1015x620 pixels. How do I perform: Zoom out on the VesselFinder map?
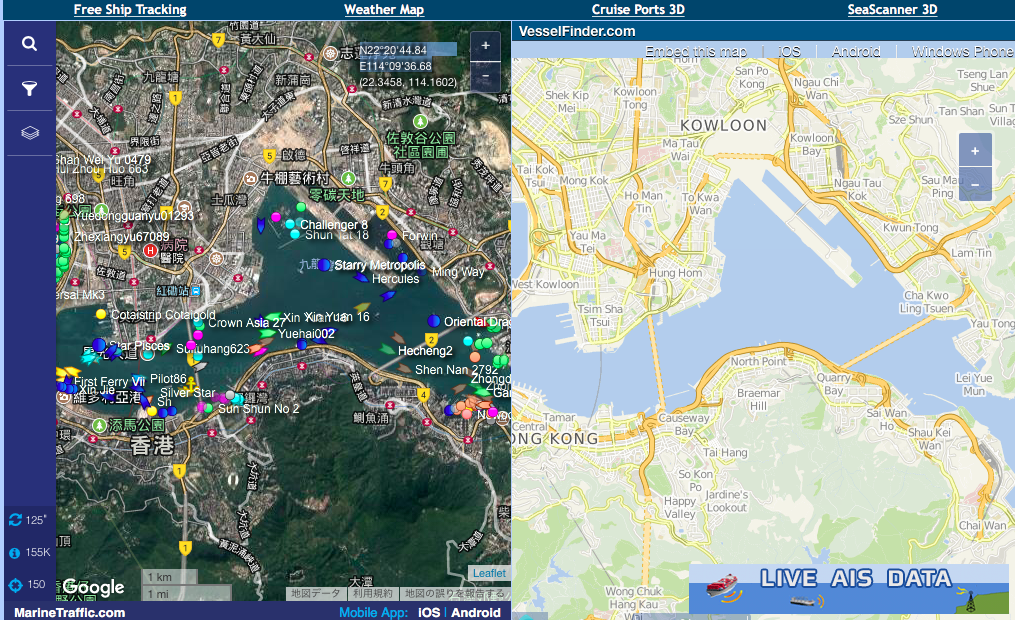tap(975, 184)
